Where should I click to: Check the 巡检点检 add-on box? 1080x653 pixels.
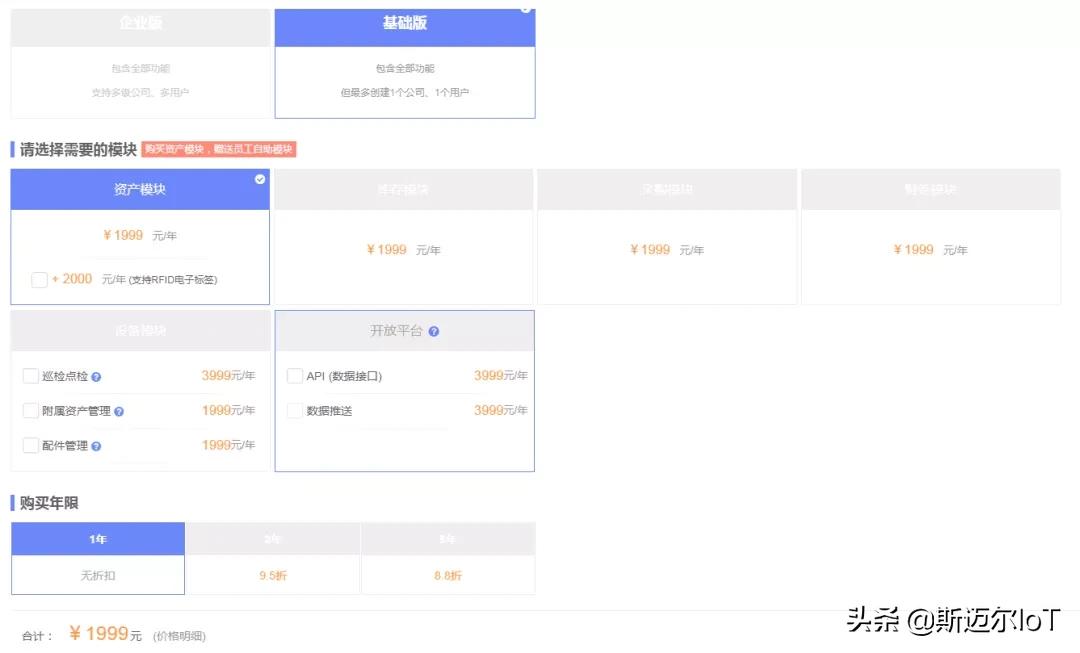[x=31, y=376]
